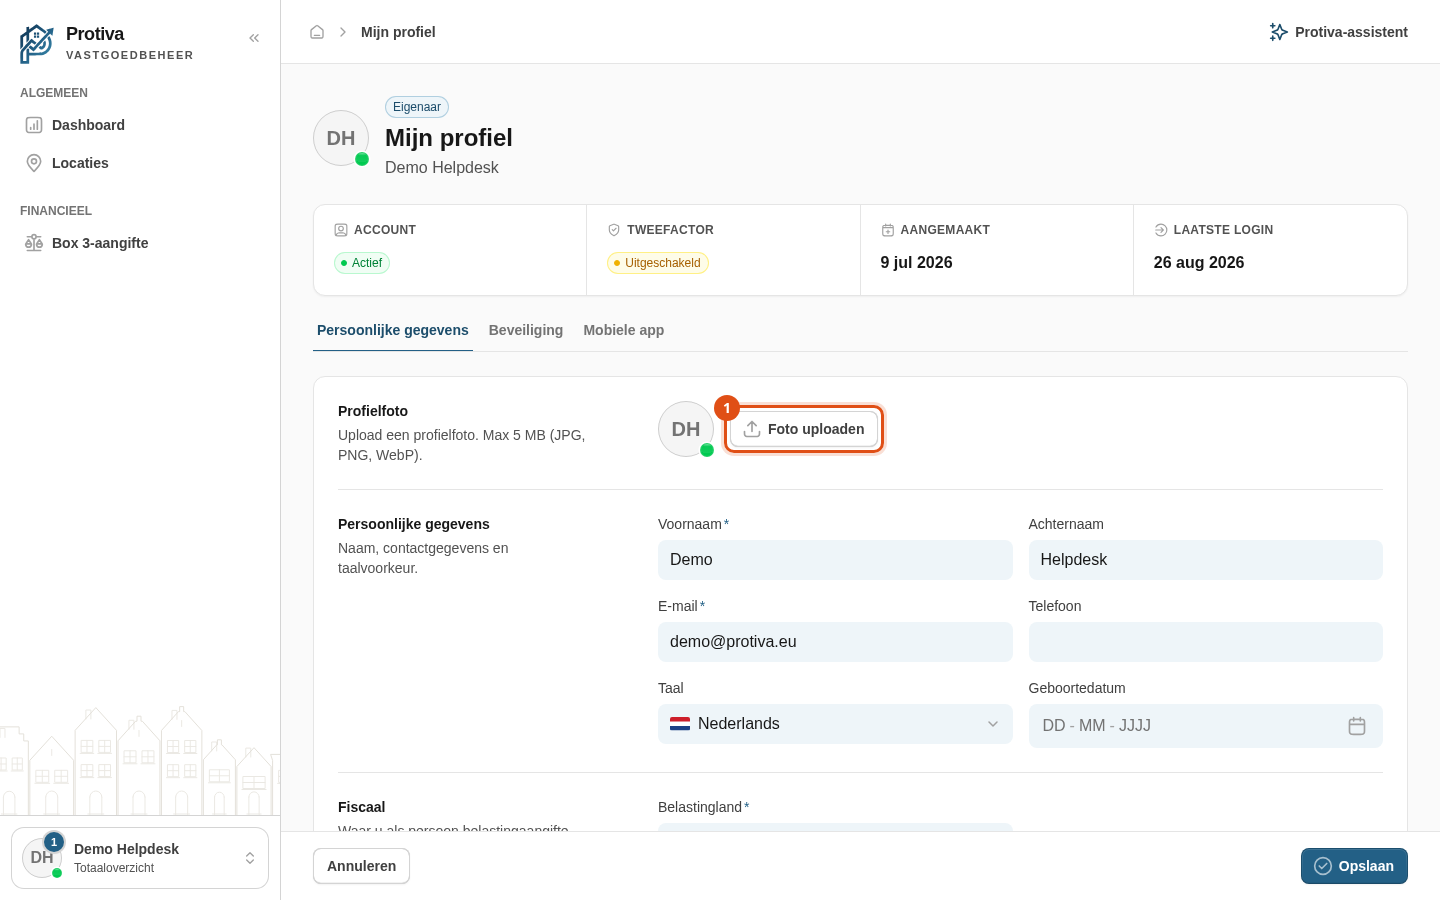This screenshot has width=1440, height=900.
Task: Click the Foto uploaden button
Action: [x=804, y=429]
